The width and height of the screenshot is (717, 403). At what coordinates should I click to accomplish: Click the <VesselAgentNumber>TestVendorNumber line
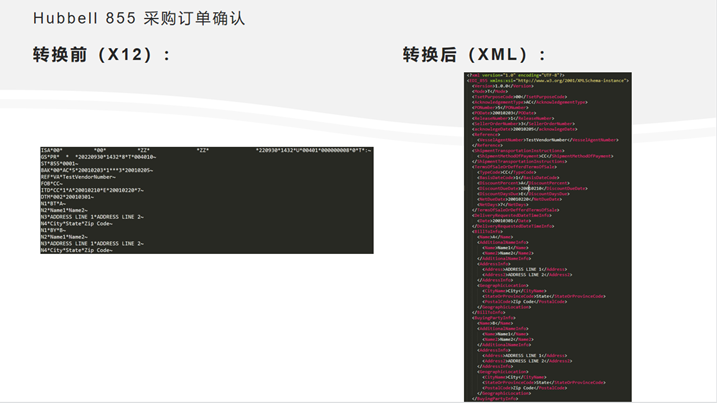click(548, 140)
